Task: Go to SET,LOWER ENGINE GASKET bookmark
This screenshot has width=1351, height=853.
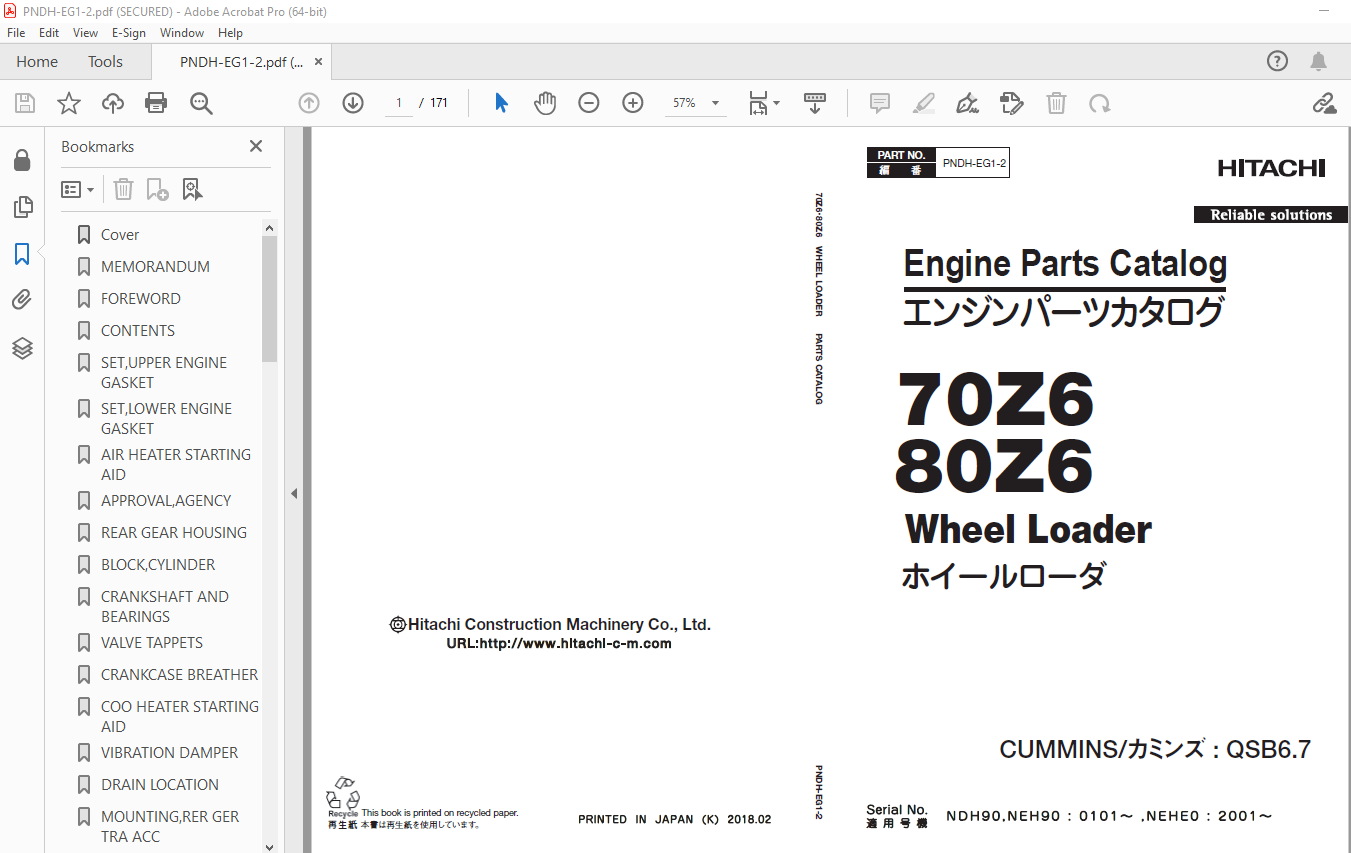Action: 166,419
